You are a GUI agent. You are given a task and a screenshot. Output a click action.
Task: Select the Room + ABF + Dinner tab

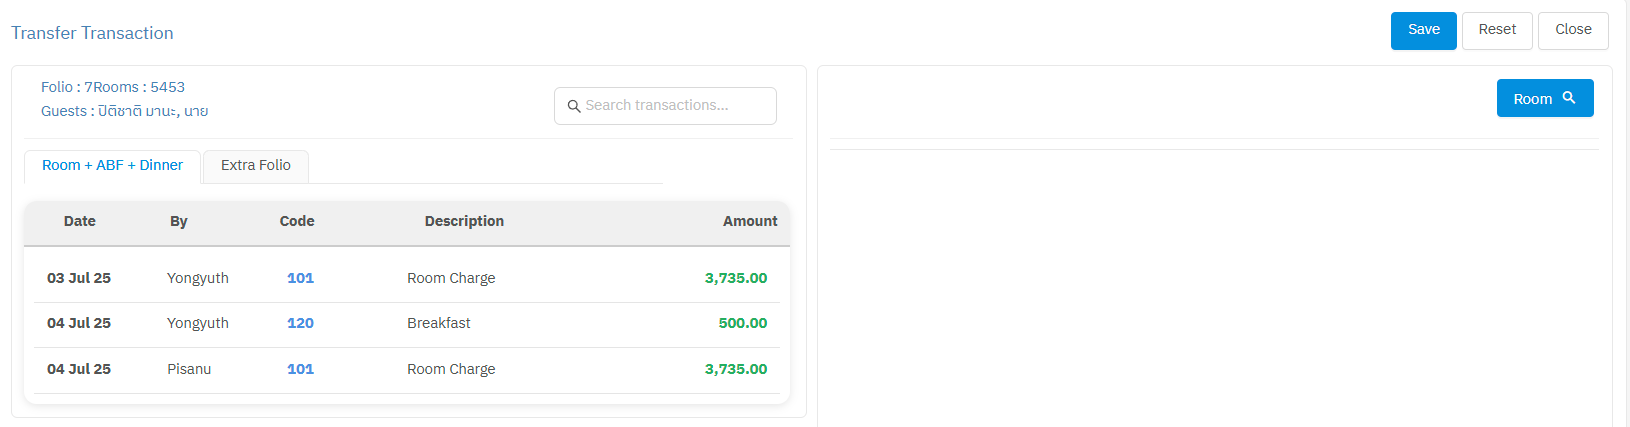click(x=112, y=166)
